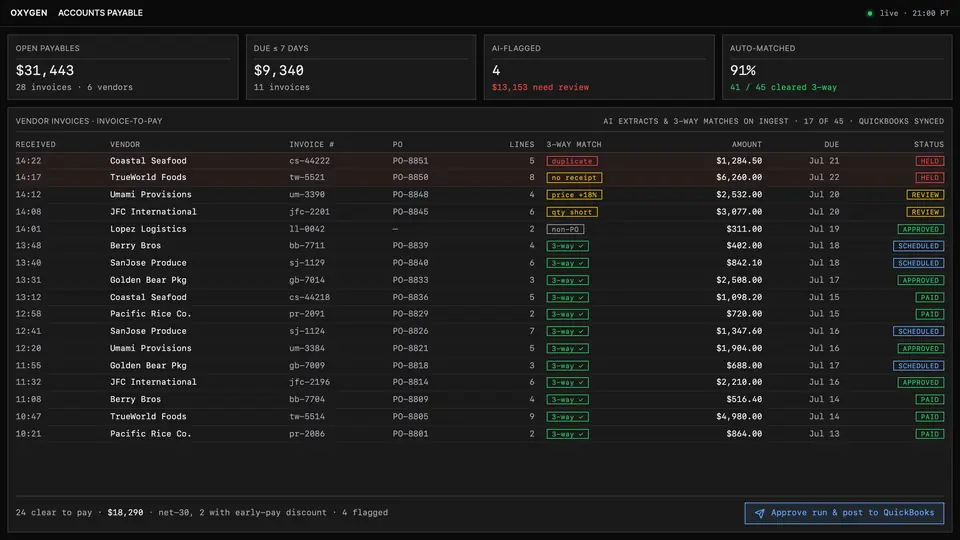
Task: Click the price +18% badge
Action: pyautogui.click(x=574, y=195)
